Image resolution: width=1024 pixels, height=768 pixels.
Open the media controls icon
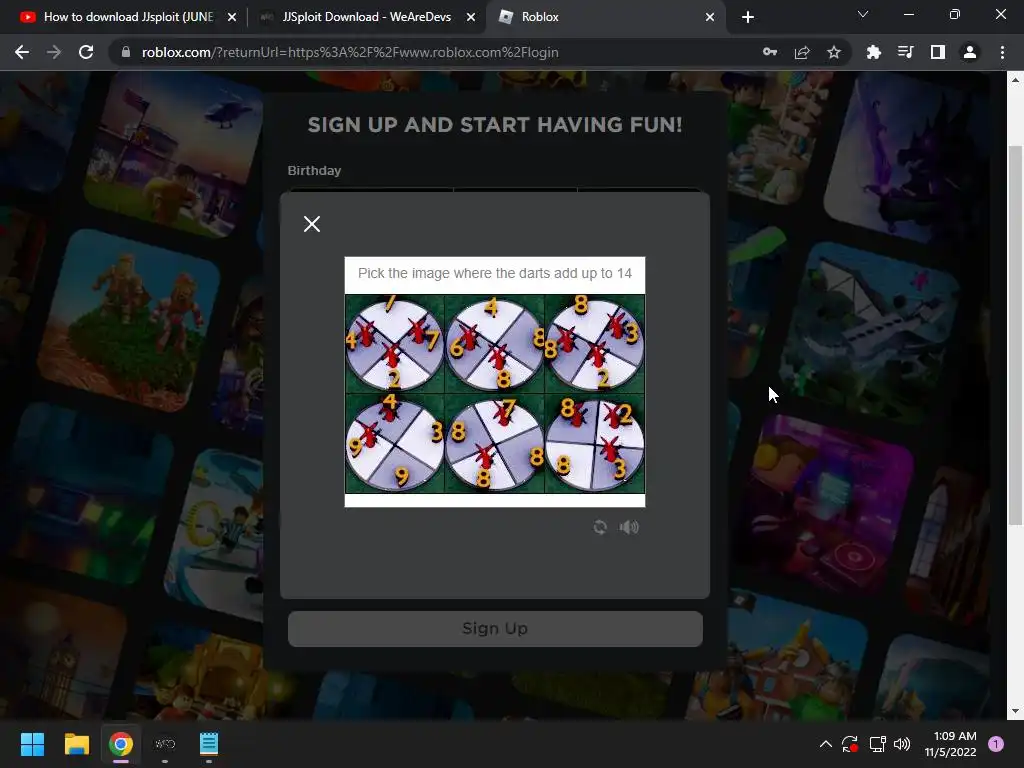(x=906, y=52)
